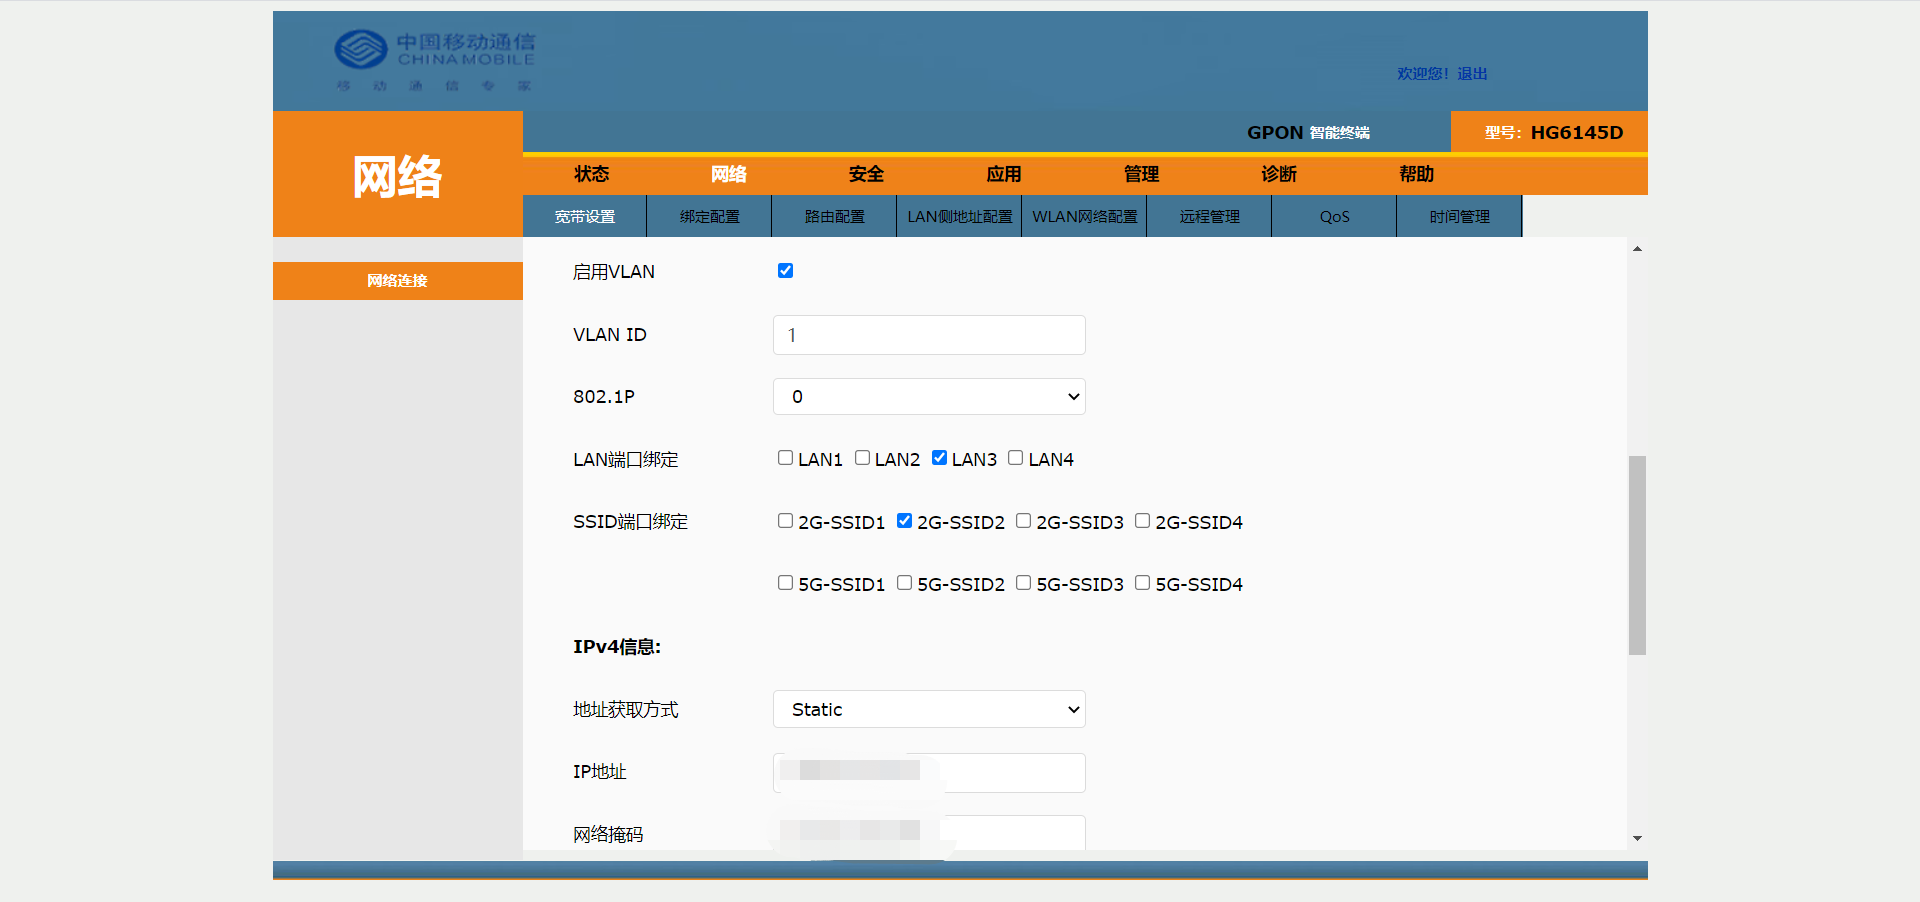Open the 帮助 main menu

tap(1417, 174)
